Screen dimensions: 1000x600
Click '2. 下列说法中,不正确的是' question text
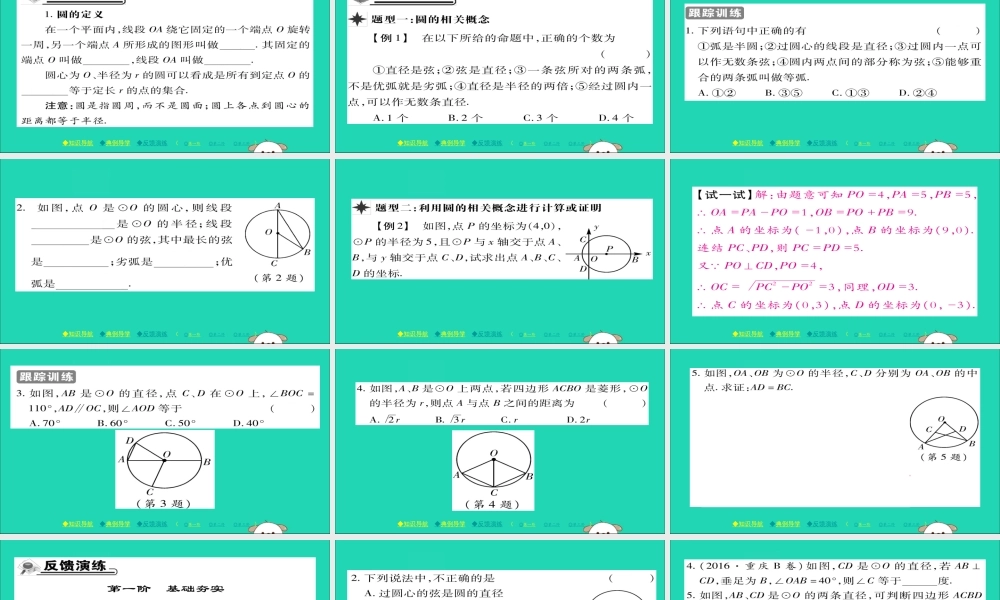(423, 578)
